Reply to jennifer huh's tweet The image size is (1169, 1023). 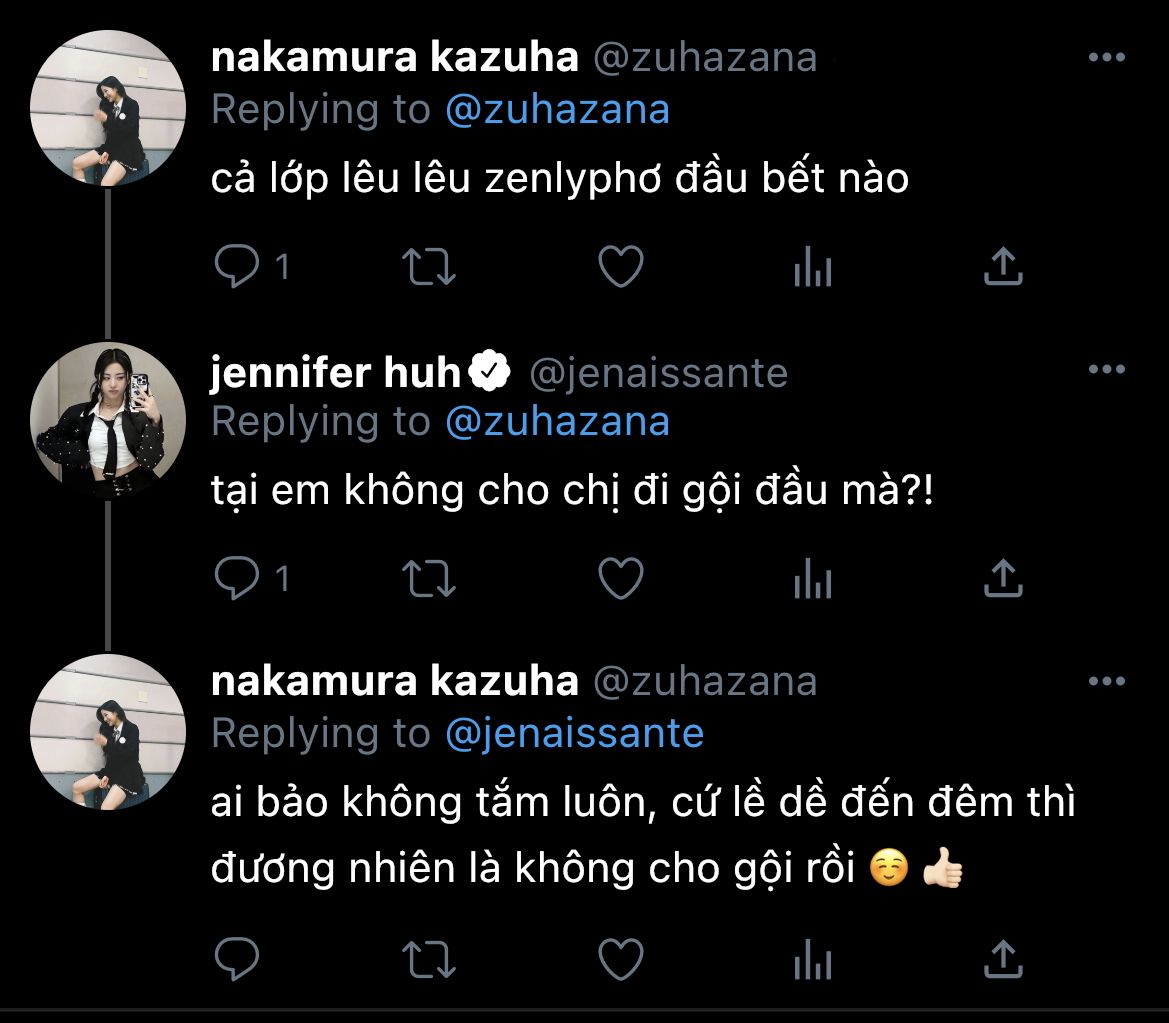click(x=238, y=578)
